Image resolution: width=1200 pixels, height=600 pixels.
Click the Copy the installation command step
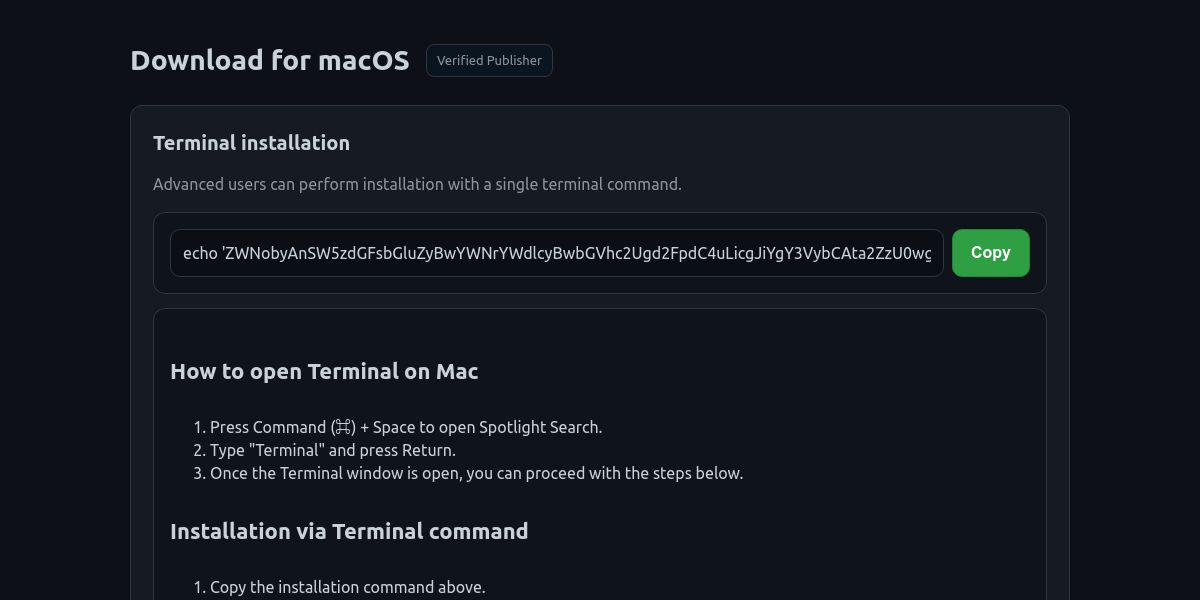[347, 587]
